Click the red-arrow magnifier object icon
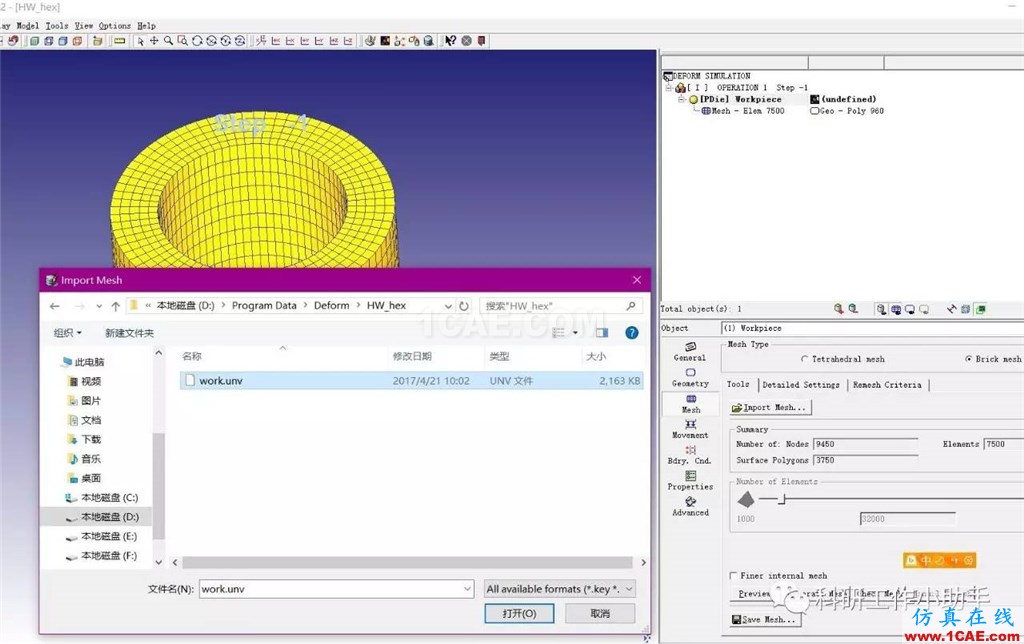This screenshot has width=1024, height=644. point(839,309)
